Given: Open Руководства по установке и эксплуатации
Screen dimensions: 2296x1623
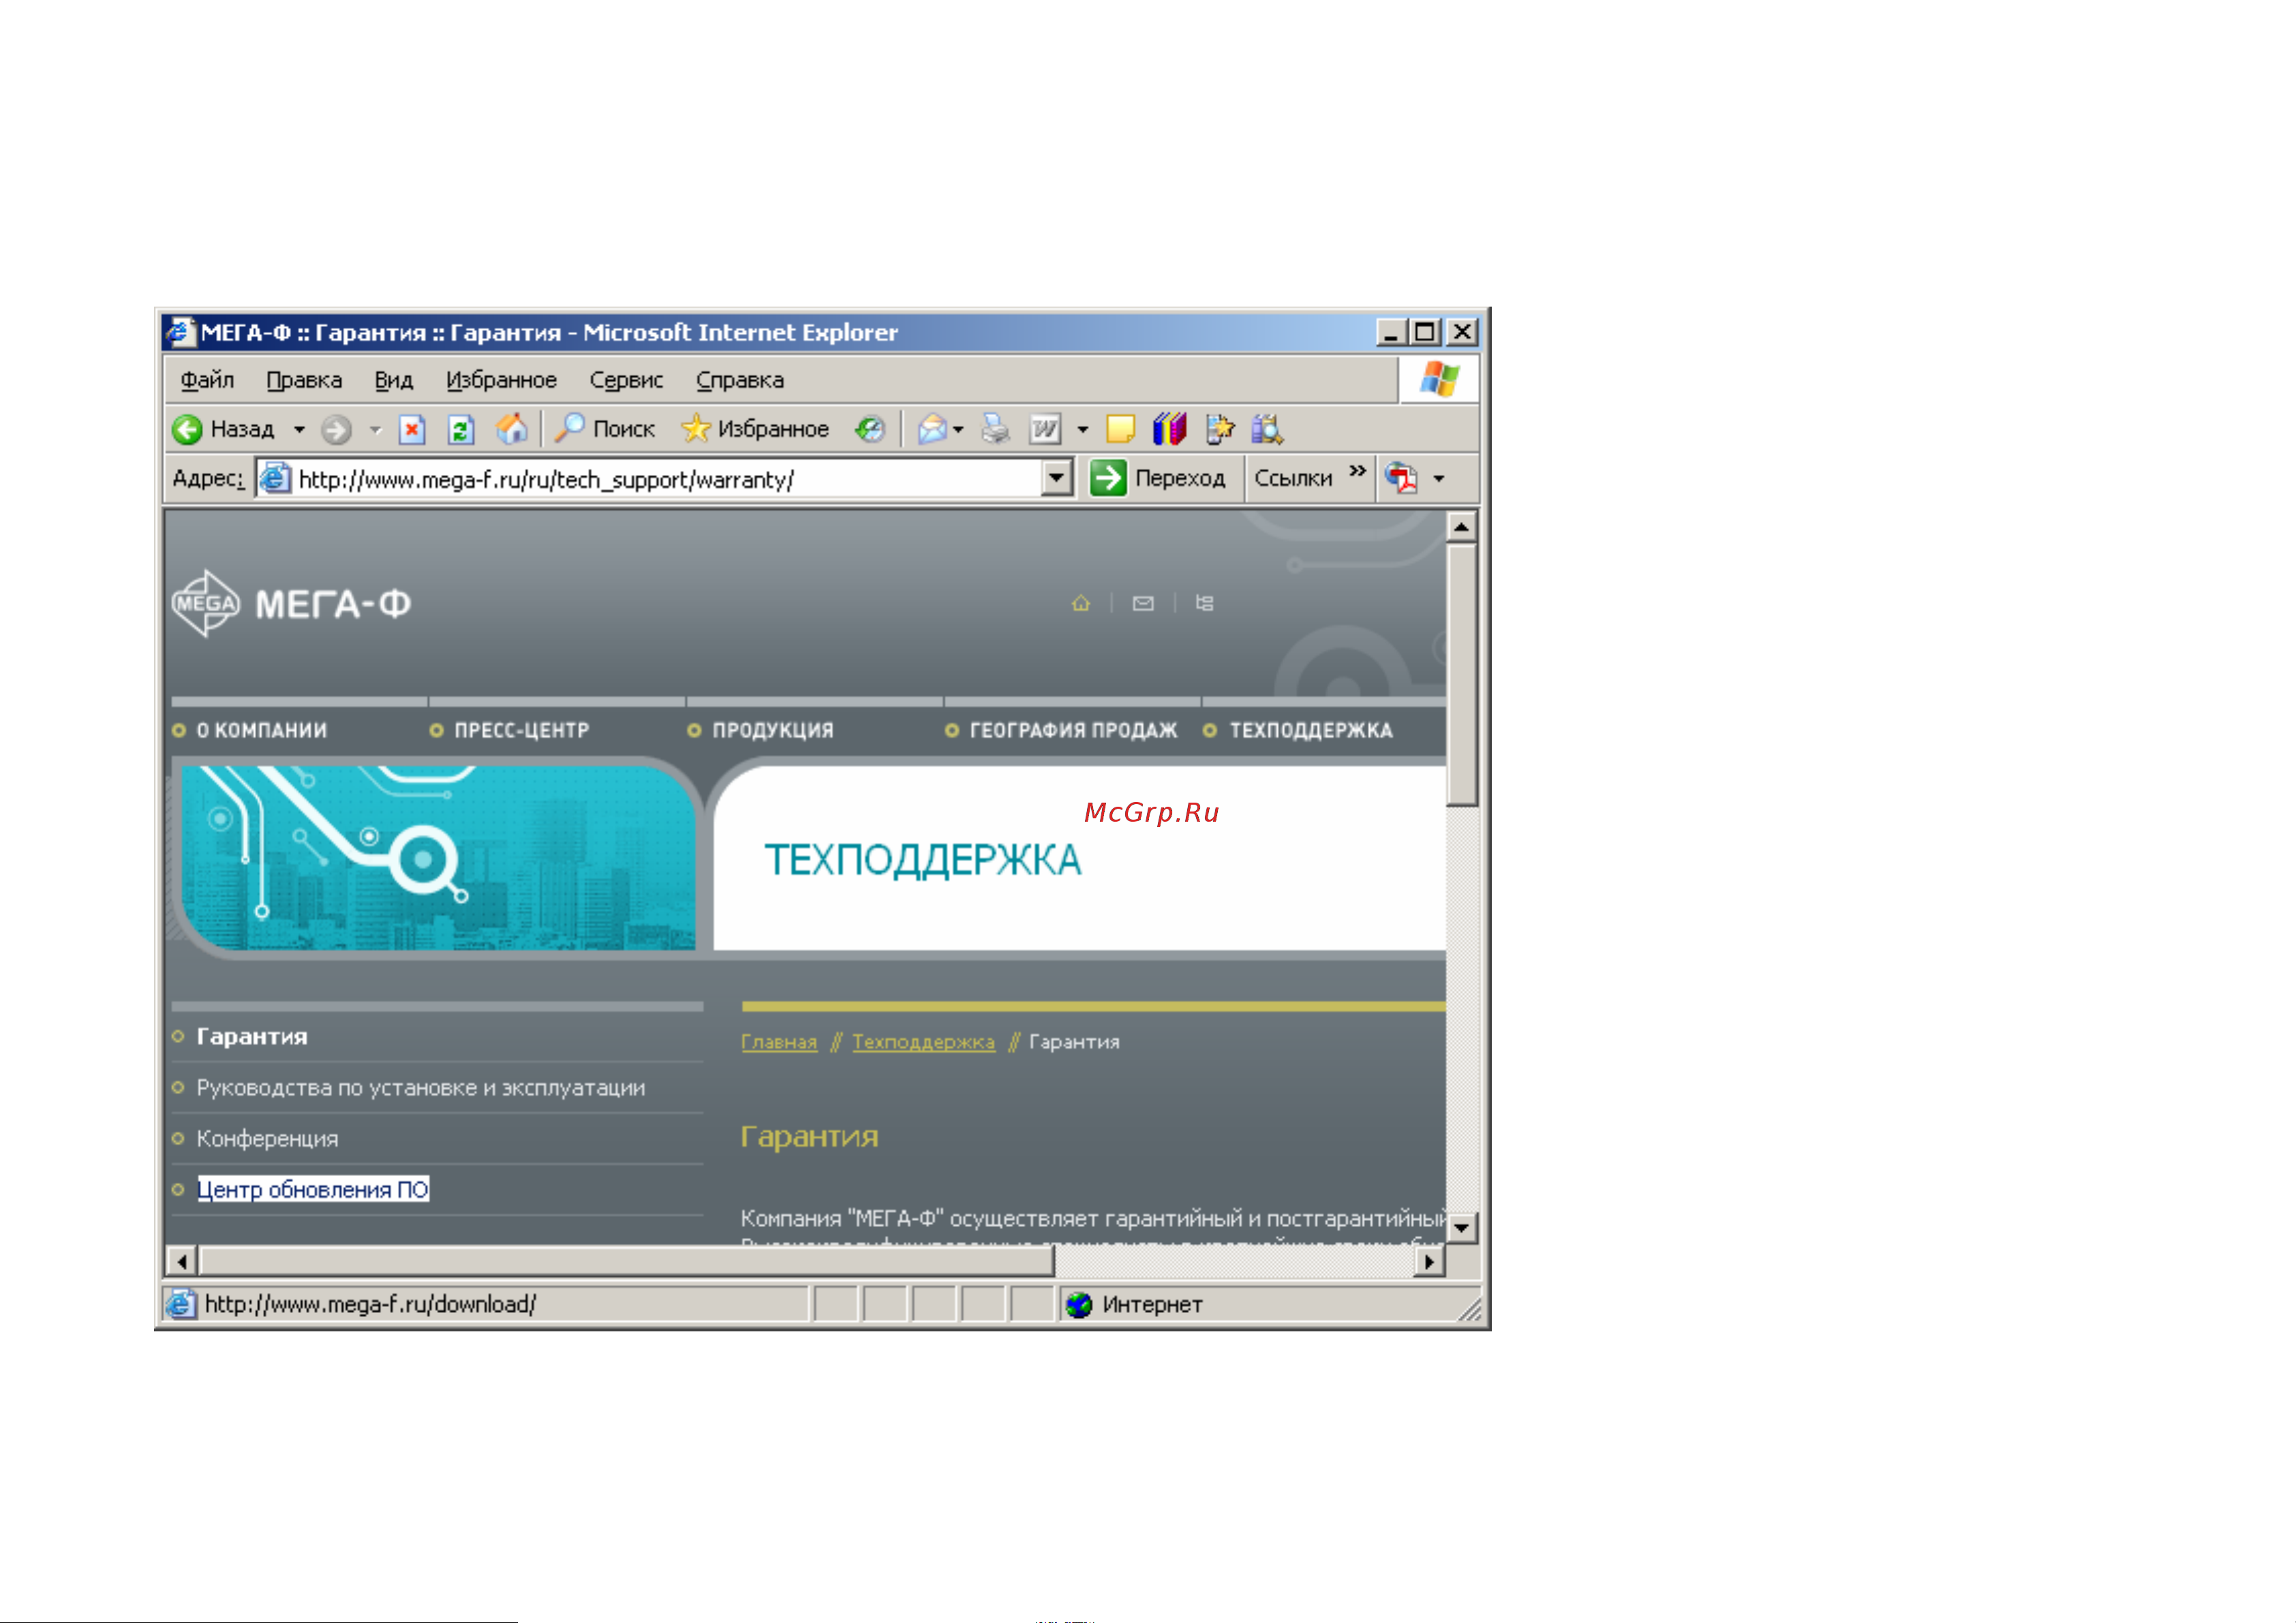Looking at the screenshot, I should pos(421,1087).
